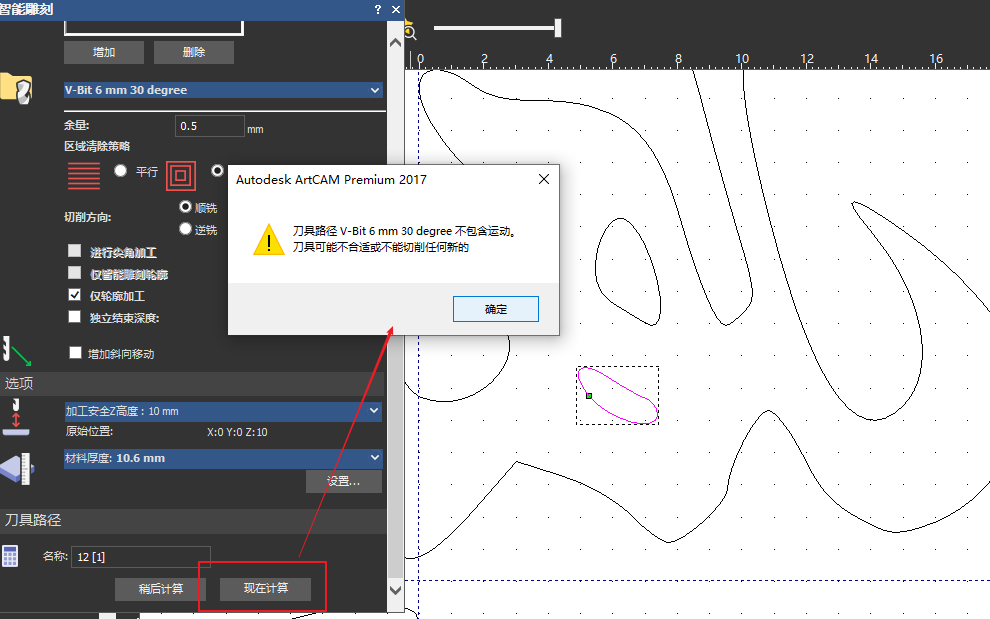Toggle the engrave-only profile checkbox
This screenshot has width=990, height=619.
(75, 273)
